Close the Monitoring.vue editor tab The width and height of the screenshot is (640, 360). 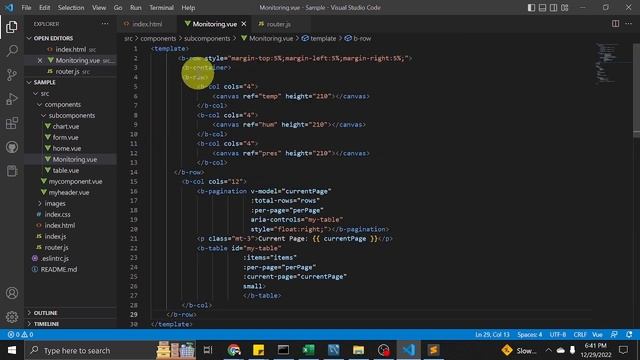[x=244, y=24]
